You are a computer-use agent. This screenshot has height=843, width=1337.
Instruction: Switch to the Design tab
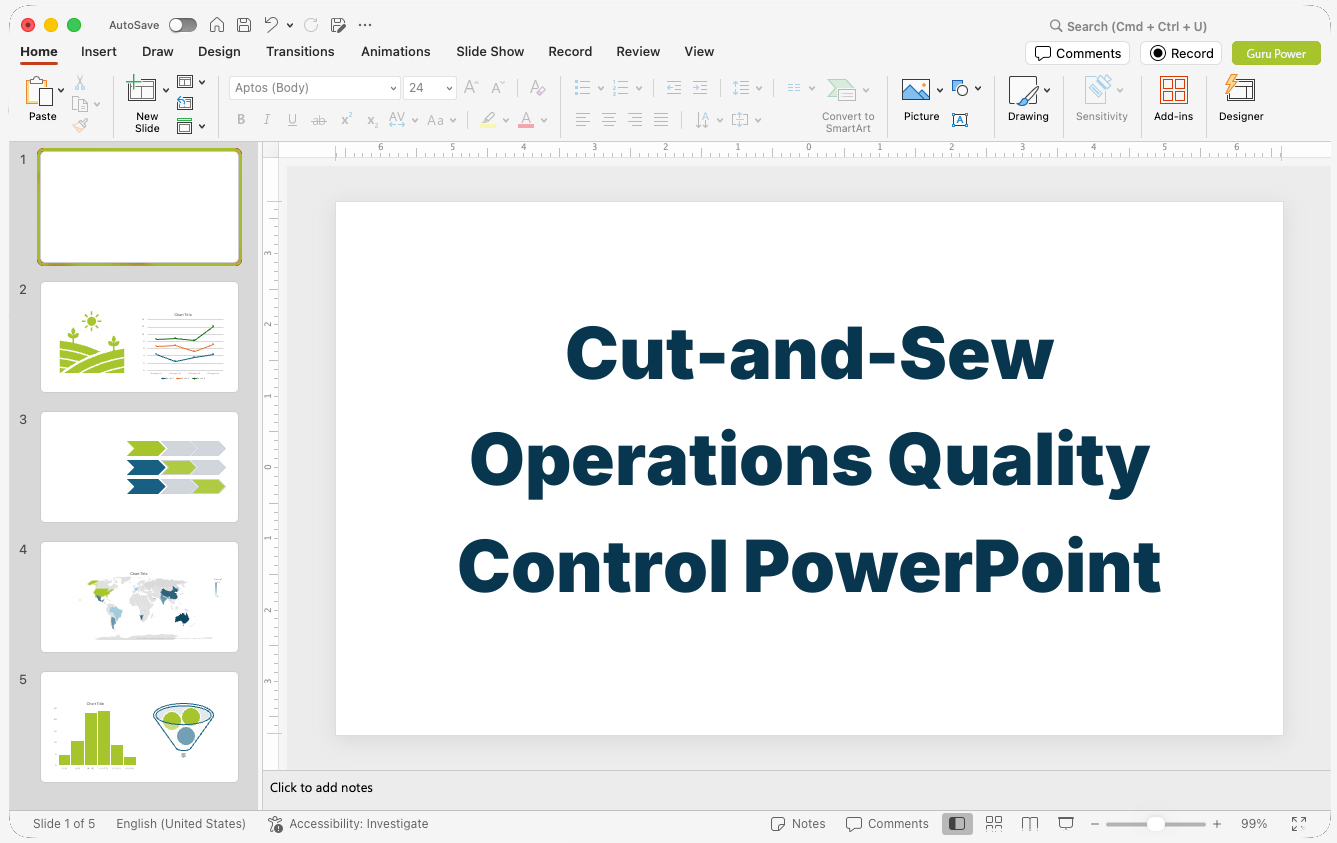219,51
